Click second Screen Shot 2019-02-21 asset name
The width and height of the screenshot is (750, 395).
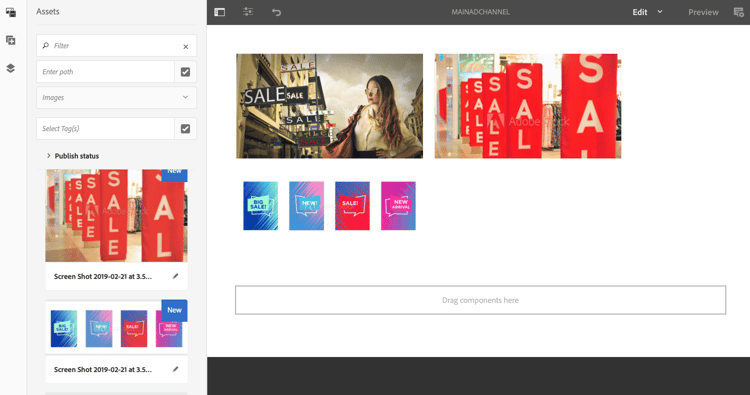click(103, 370)
